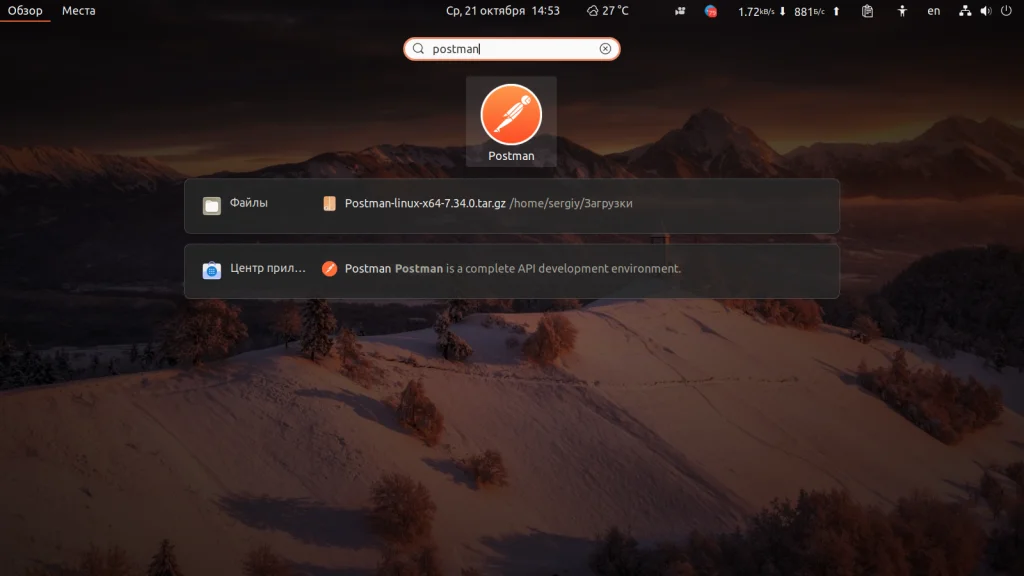Open the accessibility menu icon
The height and width of the screenshot is (576, 1024).
point(902,10)
